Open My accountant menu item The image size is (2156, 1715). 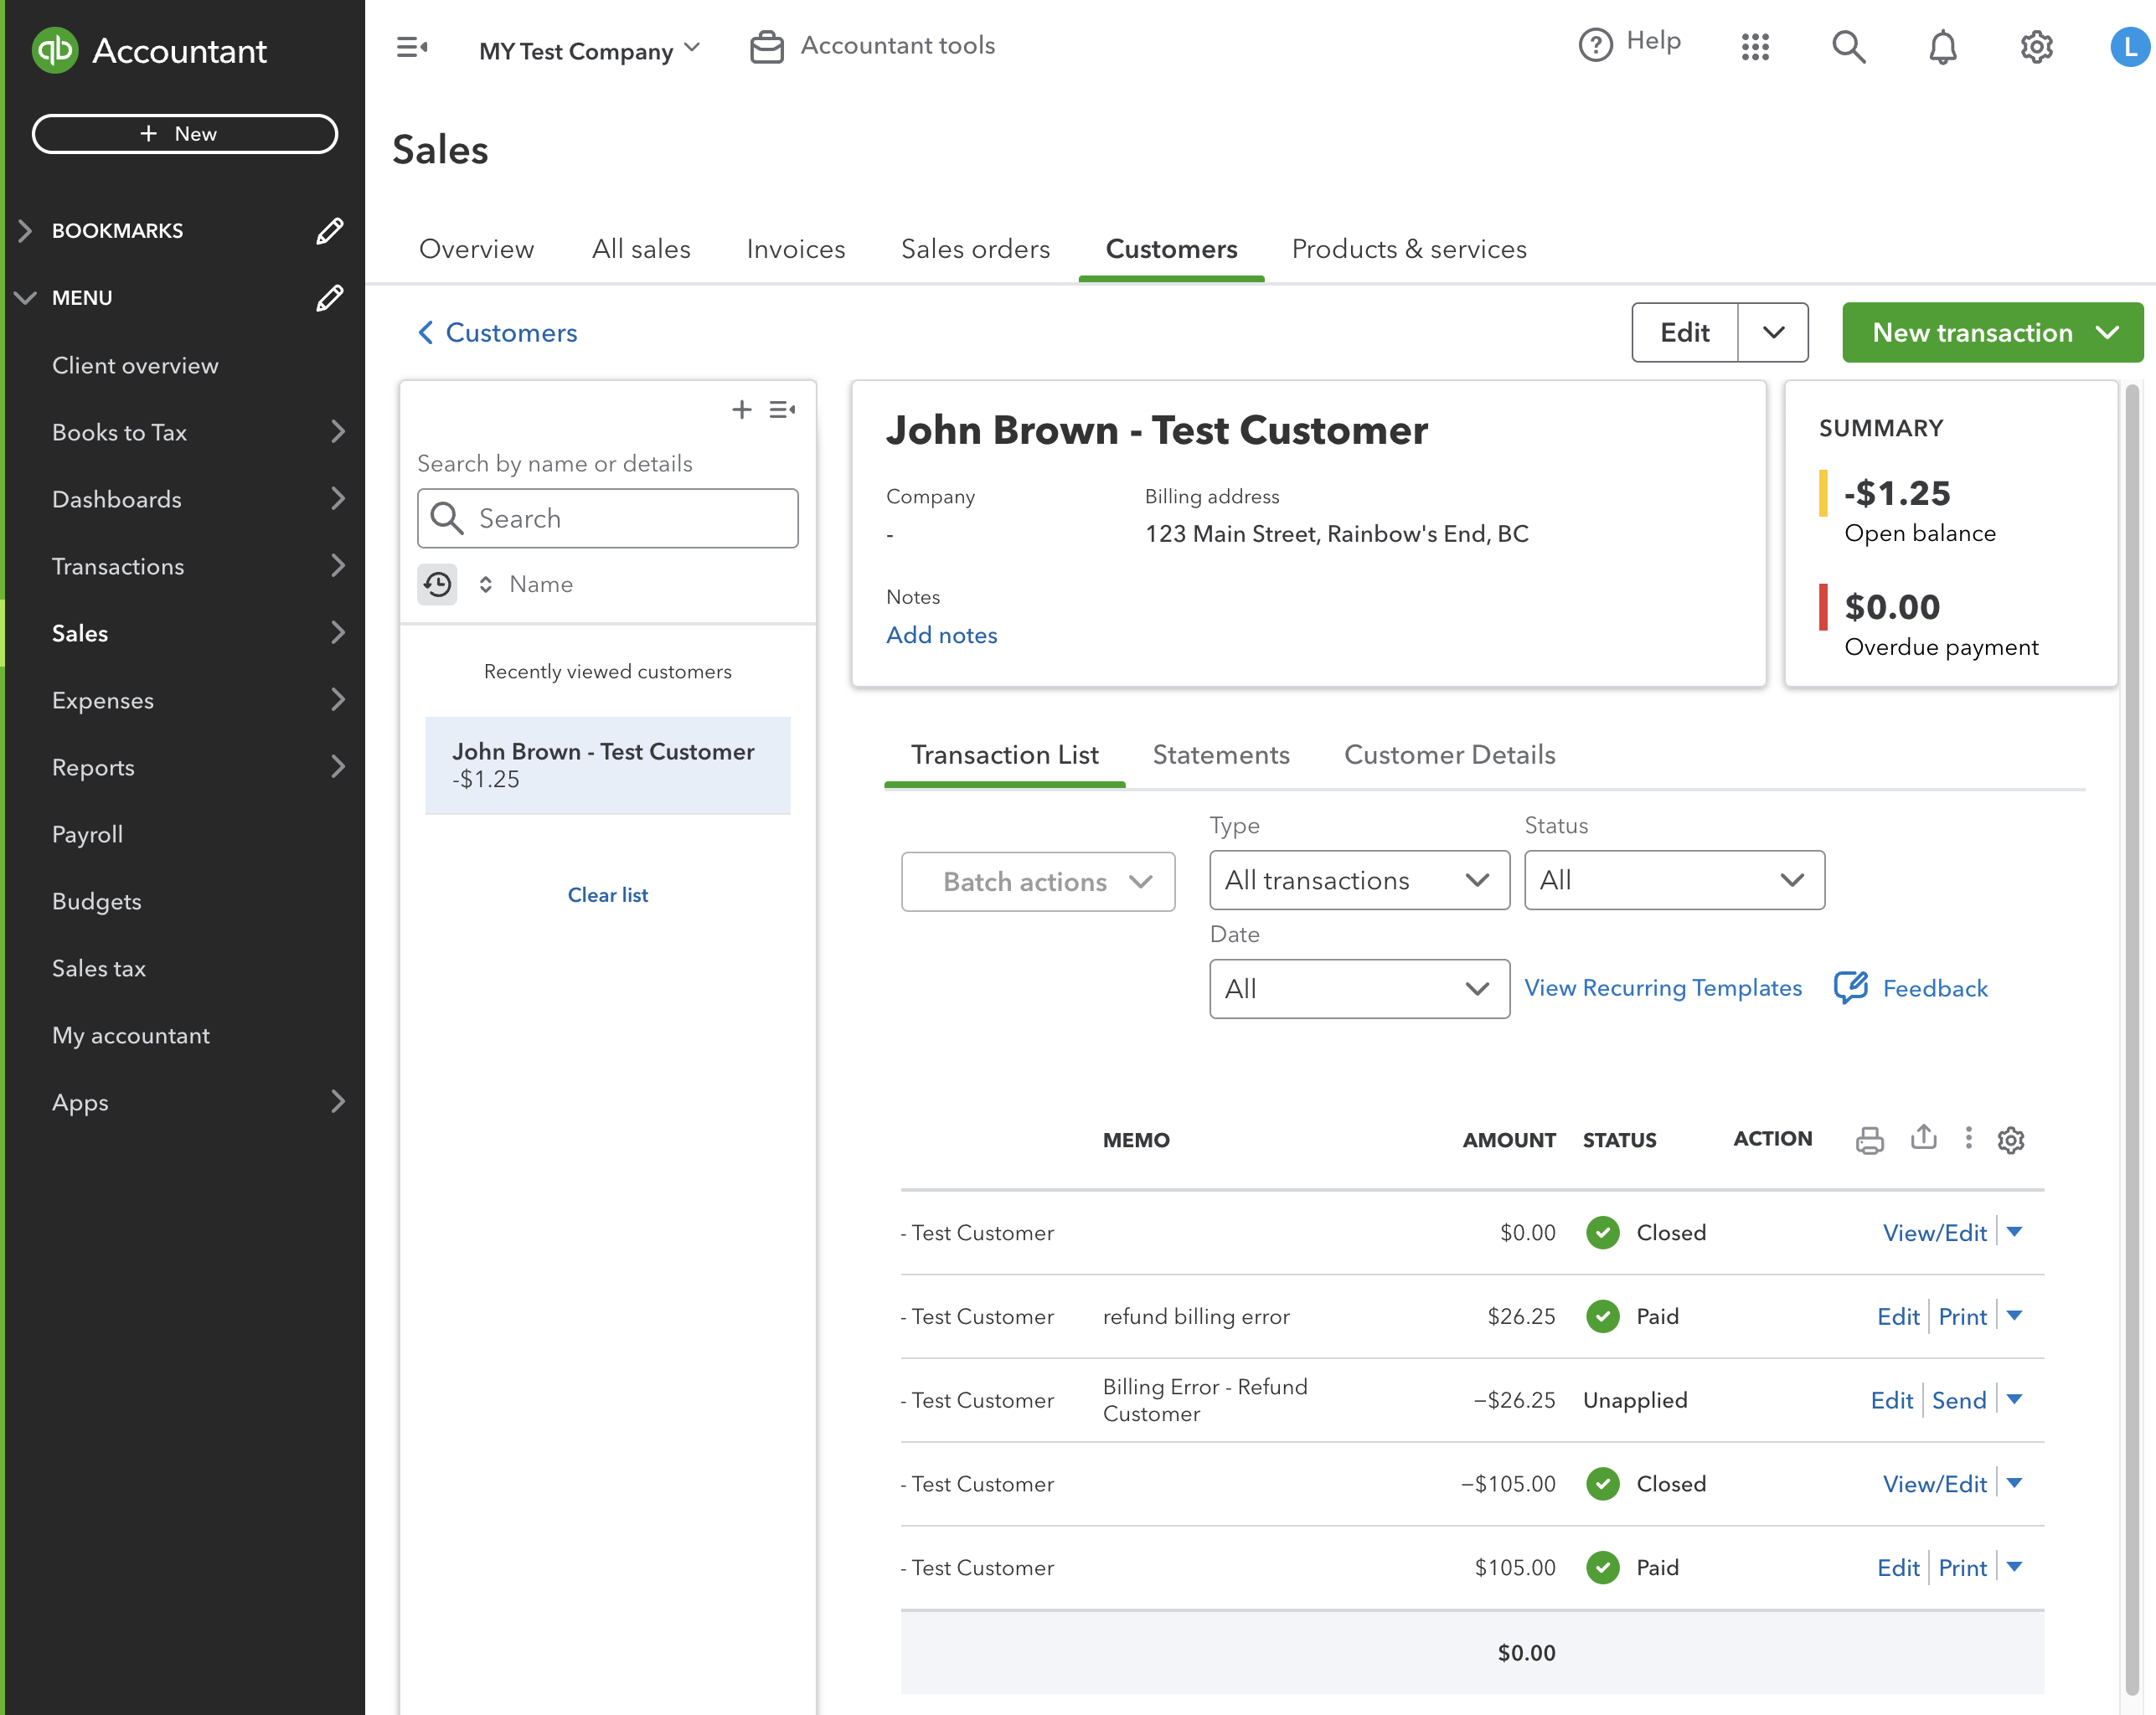tap(131, 1036)
